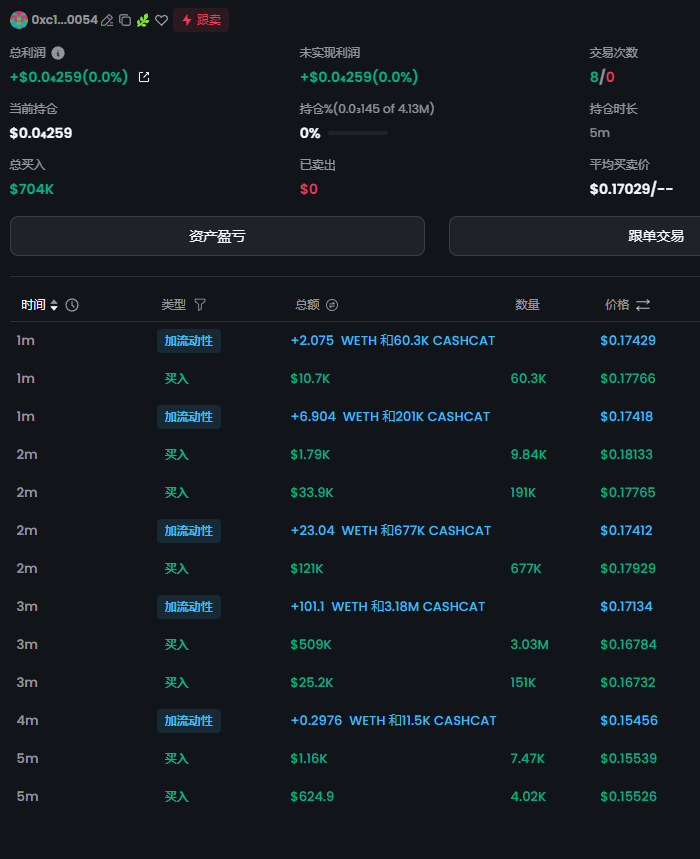Click the 总额 column header
This screenshot has width=700, height=859.
(307, 305)
